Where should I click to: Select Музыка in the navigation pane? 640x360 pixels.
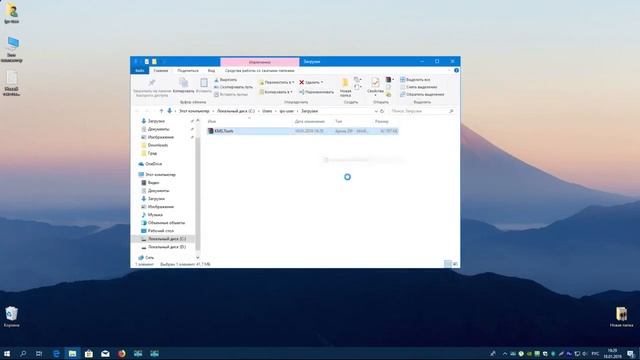pyautogui.click(x=155, y=215)
